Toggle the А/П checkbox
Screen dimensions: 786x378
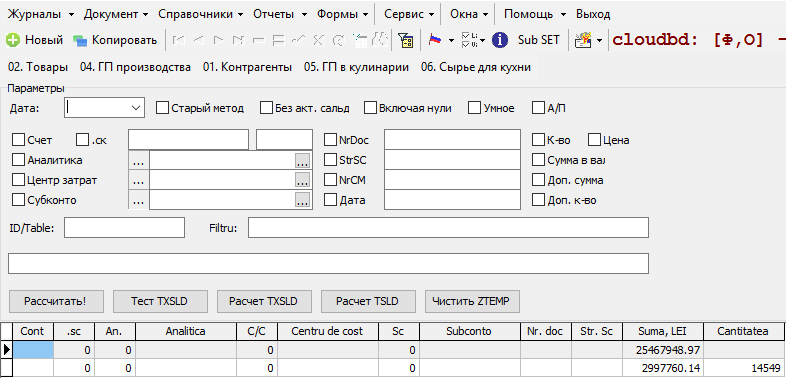pos(538,108)
